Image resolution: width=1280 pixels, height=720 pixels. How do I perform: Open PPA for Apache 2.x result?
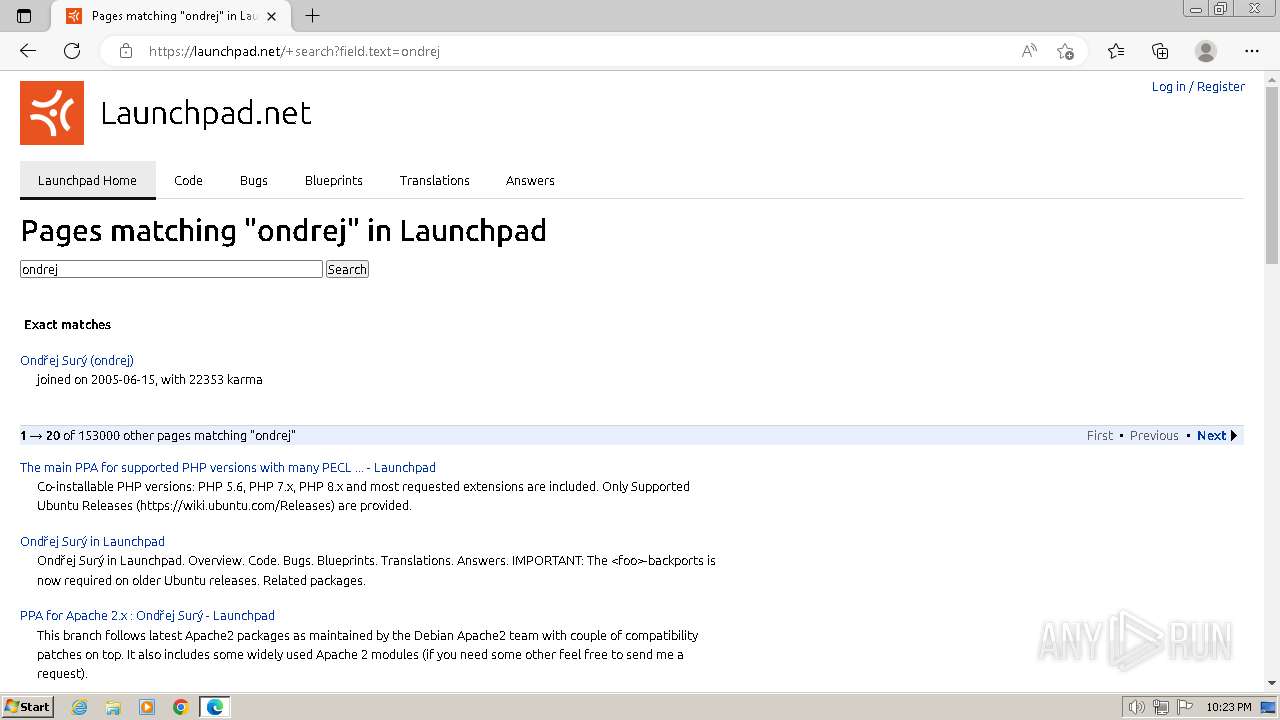point(147,615)
